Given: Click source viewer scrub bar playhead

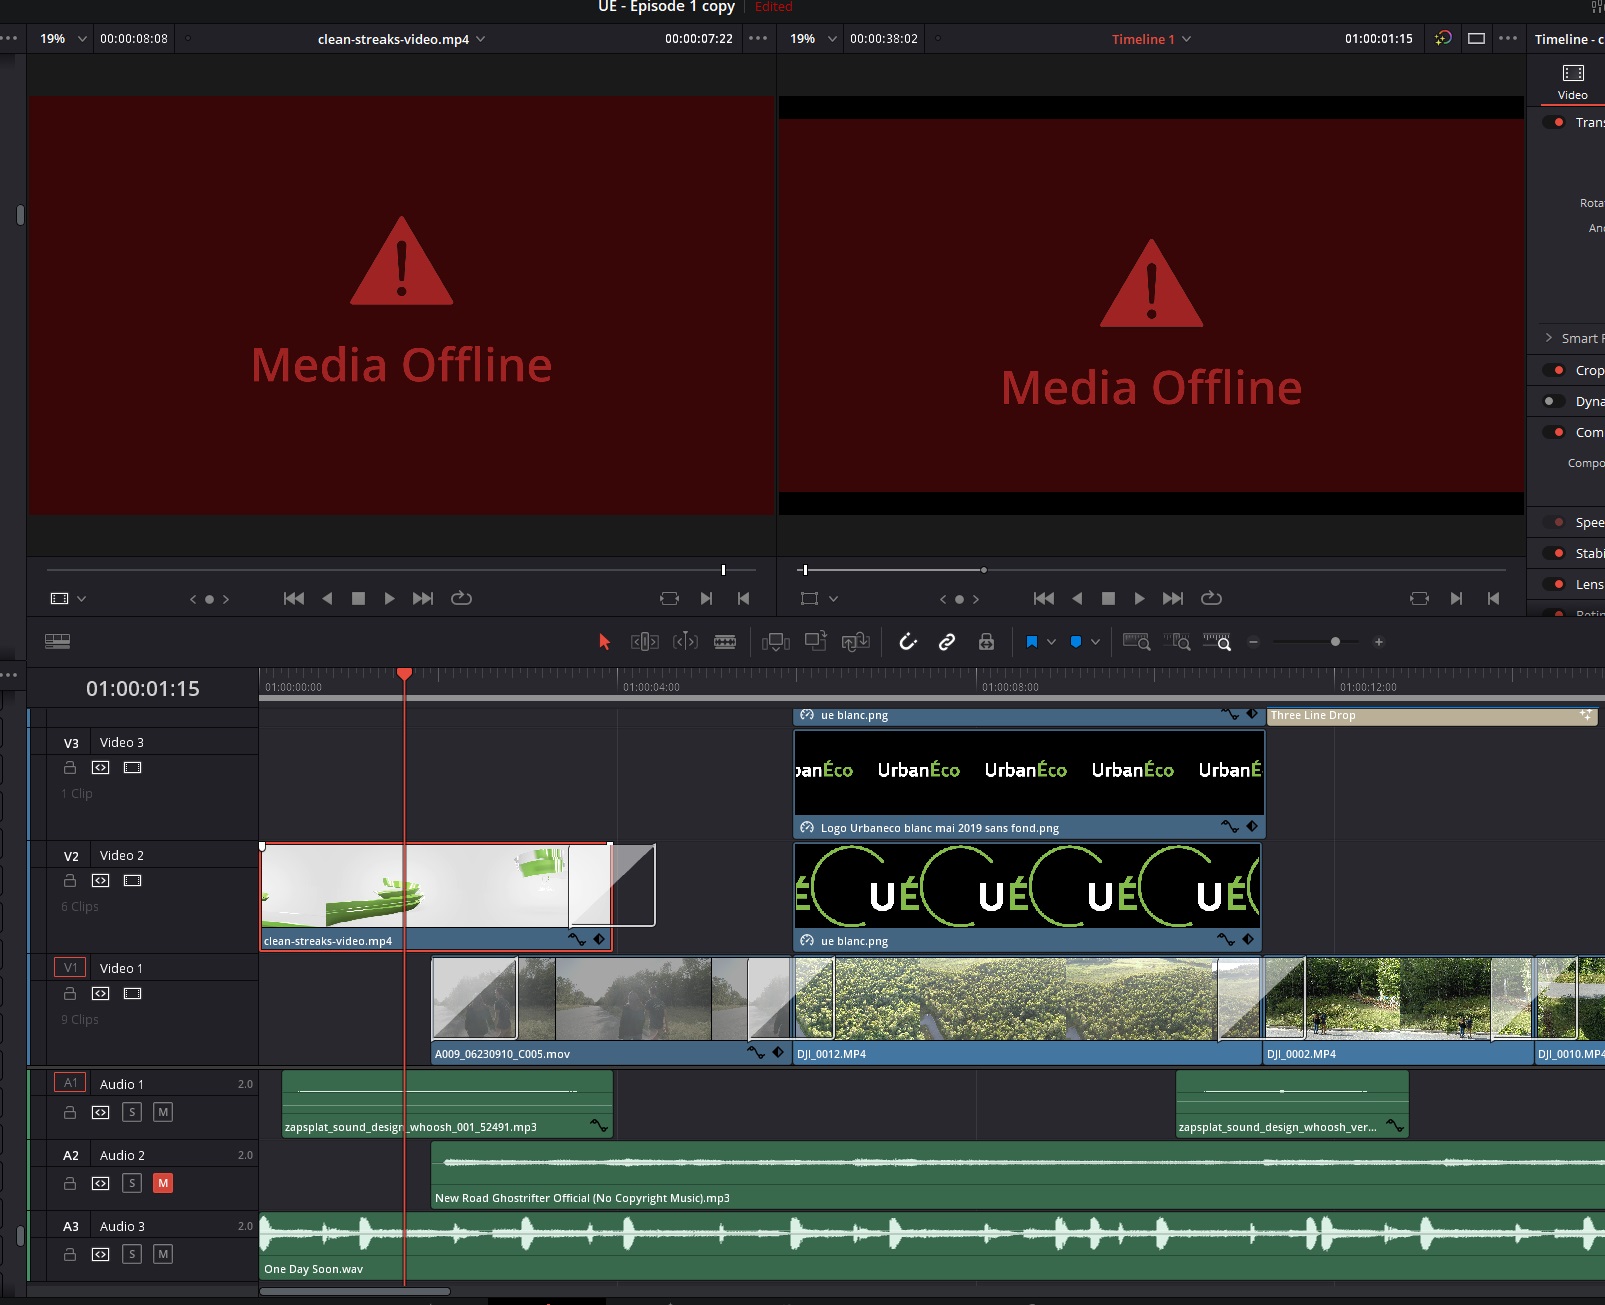Looking at the screenshot, I should [x=723, y=570].
